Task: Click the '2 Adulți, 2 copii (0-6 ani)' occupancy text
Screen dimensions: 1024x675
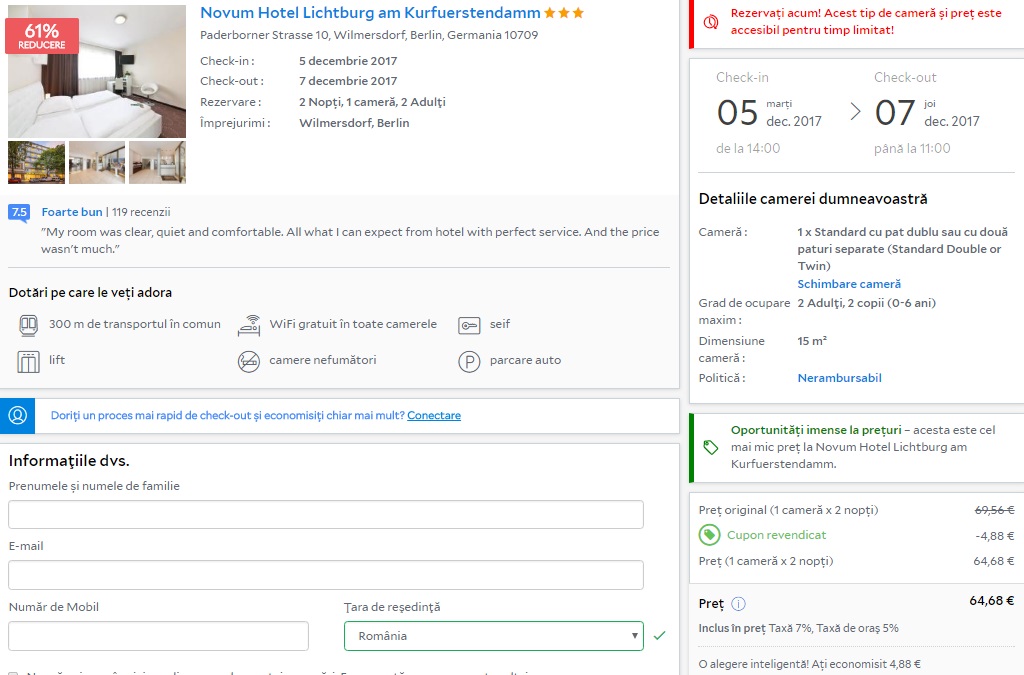Action: pos(867,304)
